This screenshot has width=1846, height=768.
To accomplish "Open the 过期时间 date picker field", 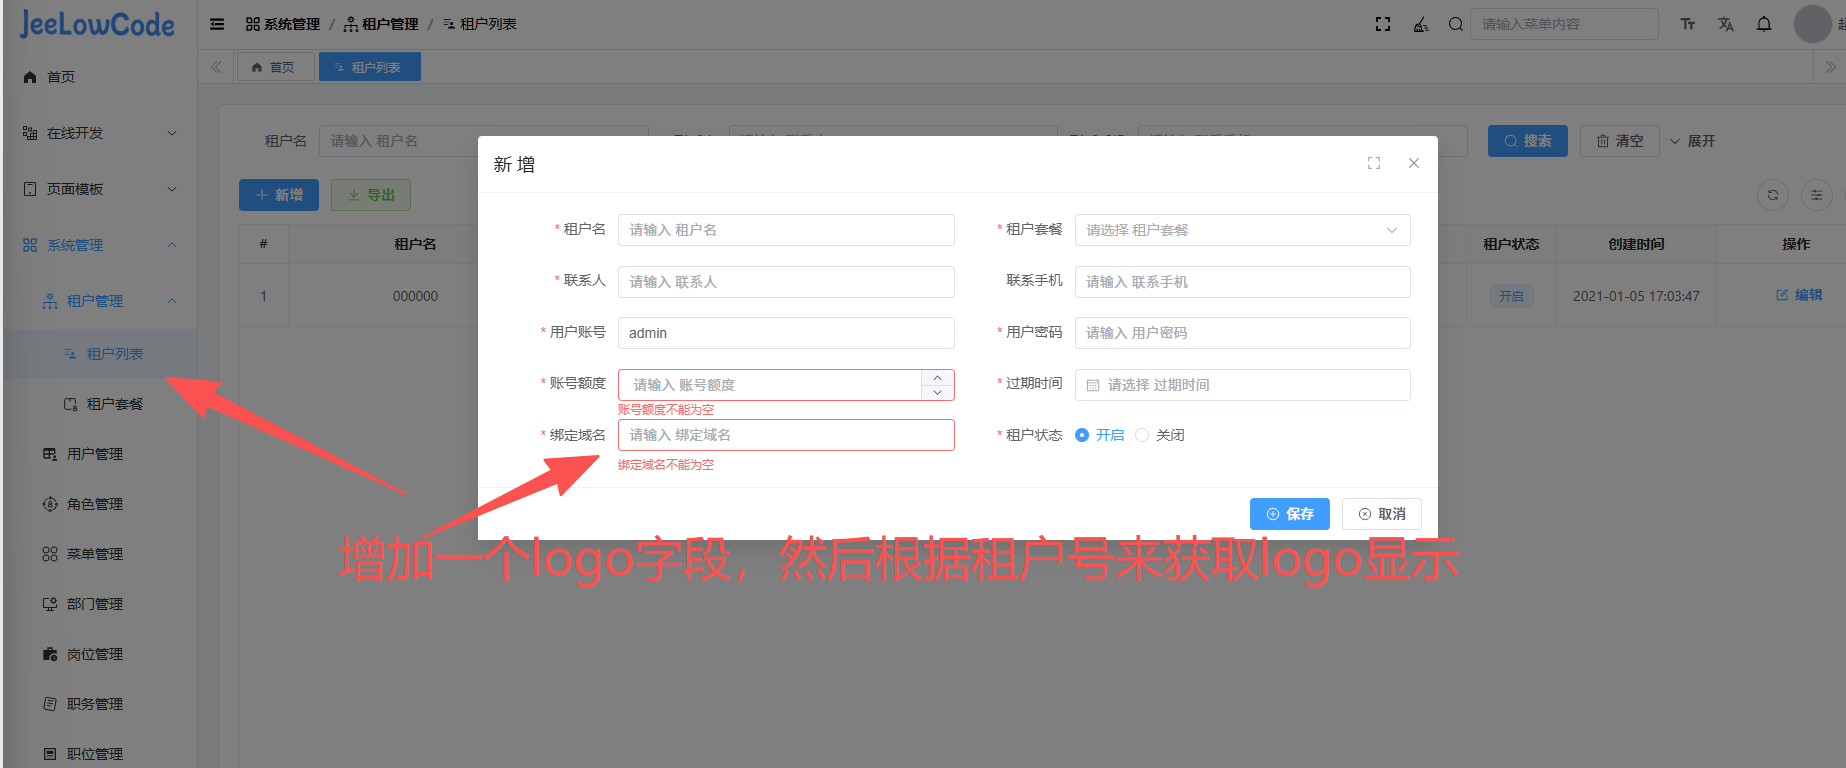I will click(1242, 385).
